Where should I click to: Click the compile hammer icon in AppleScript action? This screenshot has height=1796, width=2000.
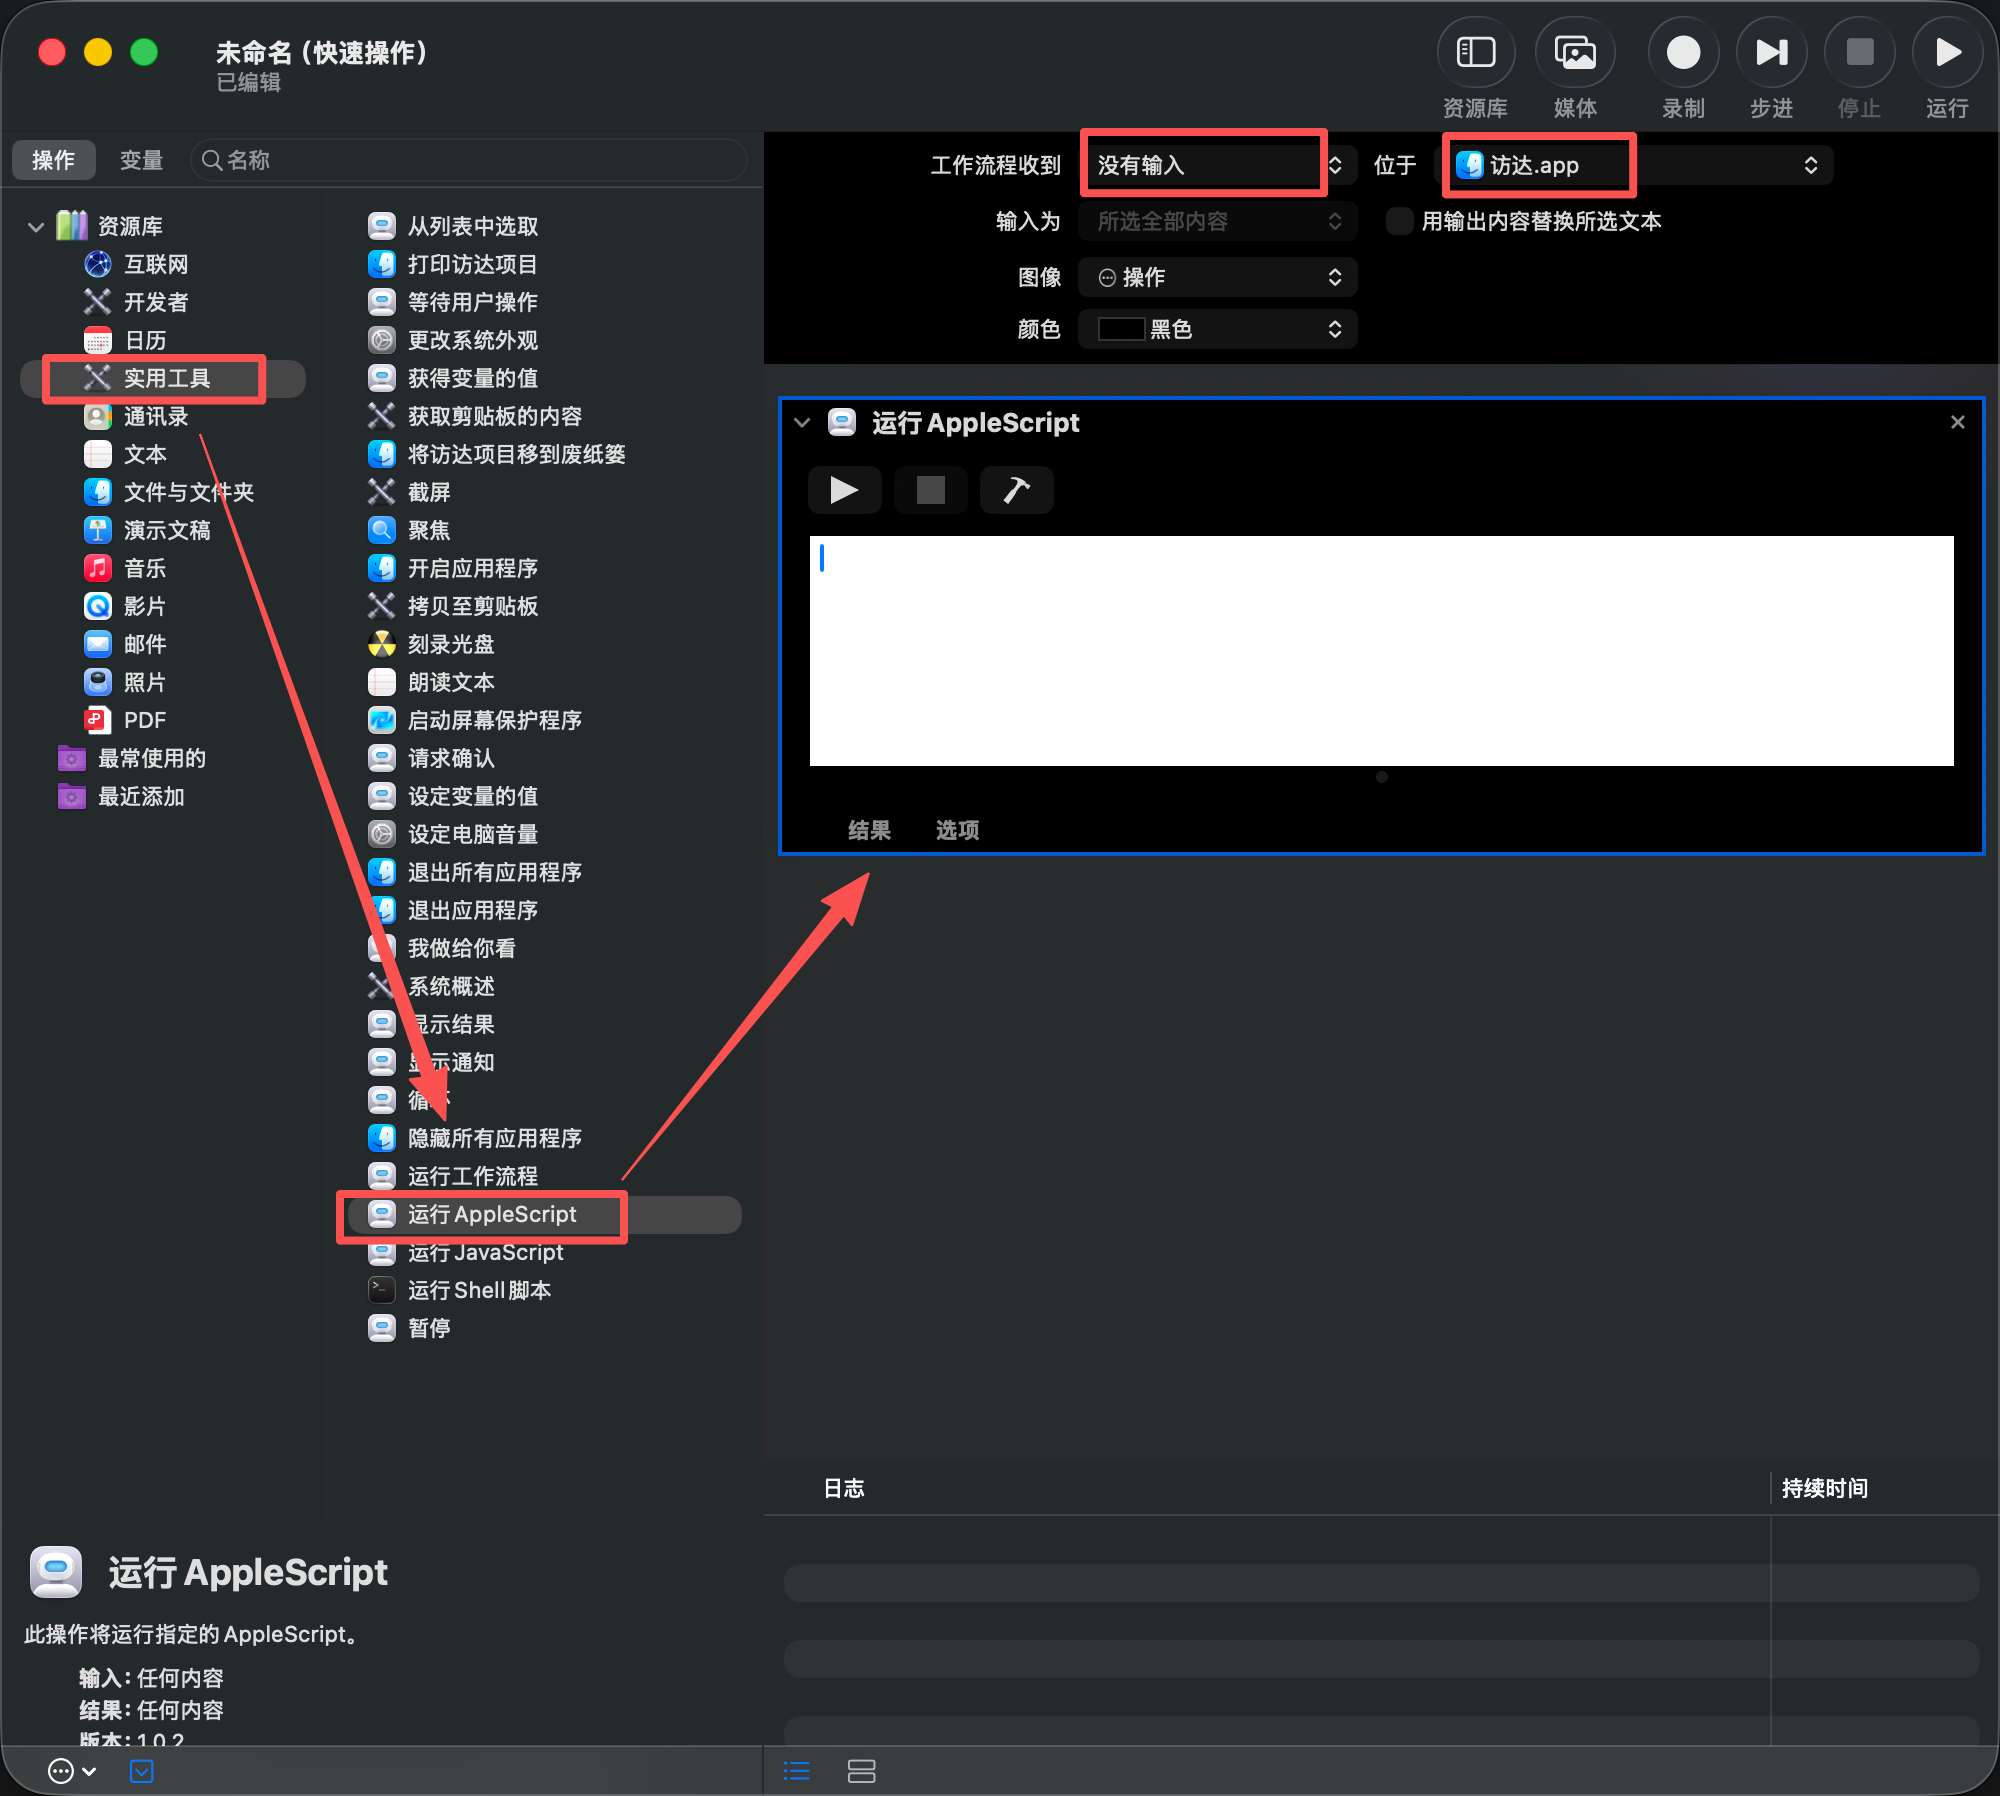(x=1016, y=490)
